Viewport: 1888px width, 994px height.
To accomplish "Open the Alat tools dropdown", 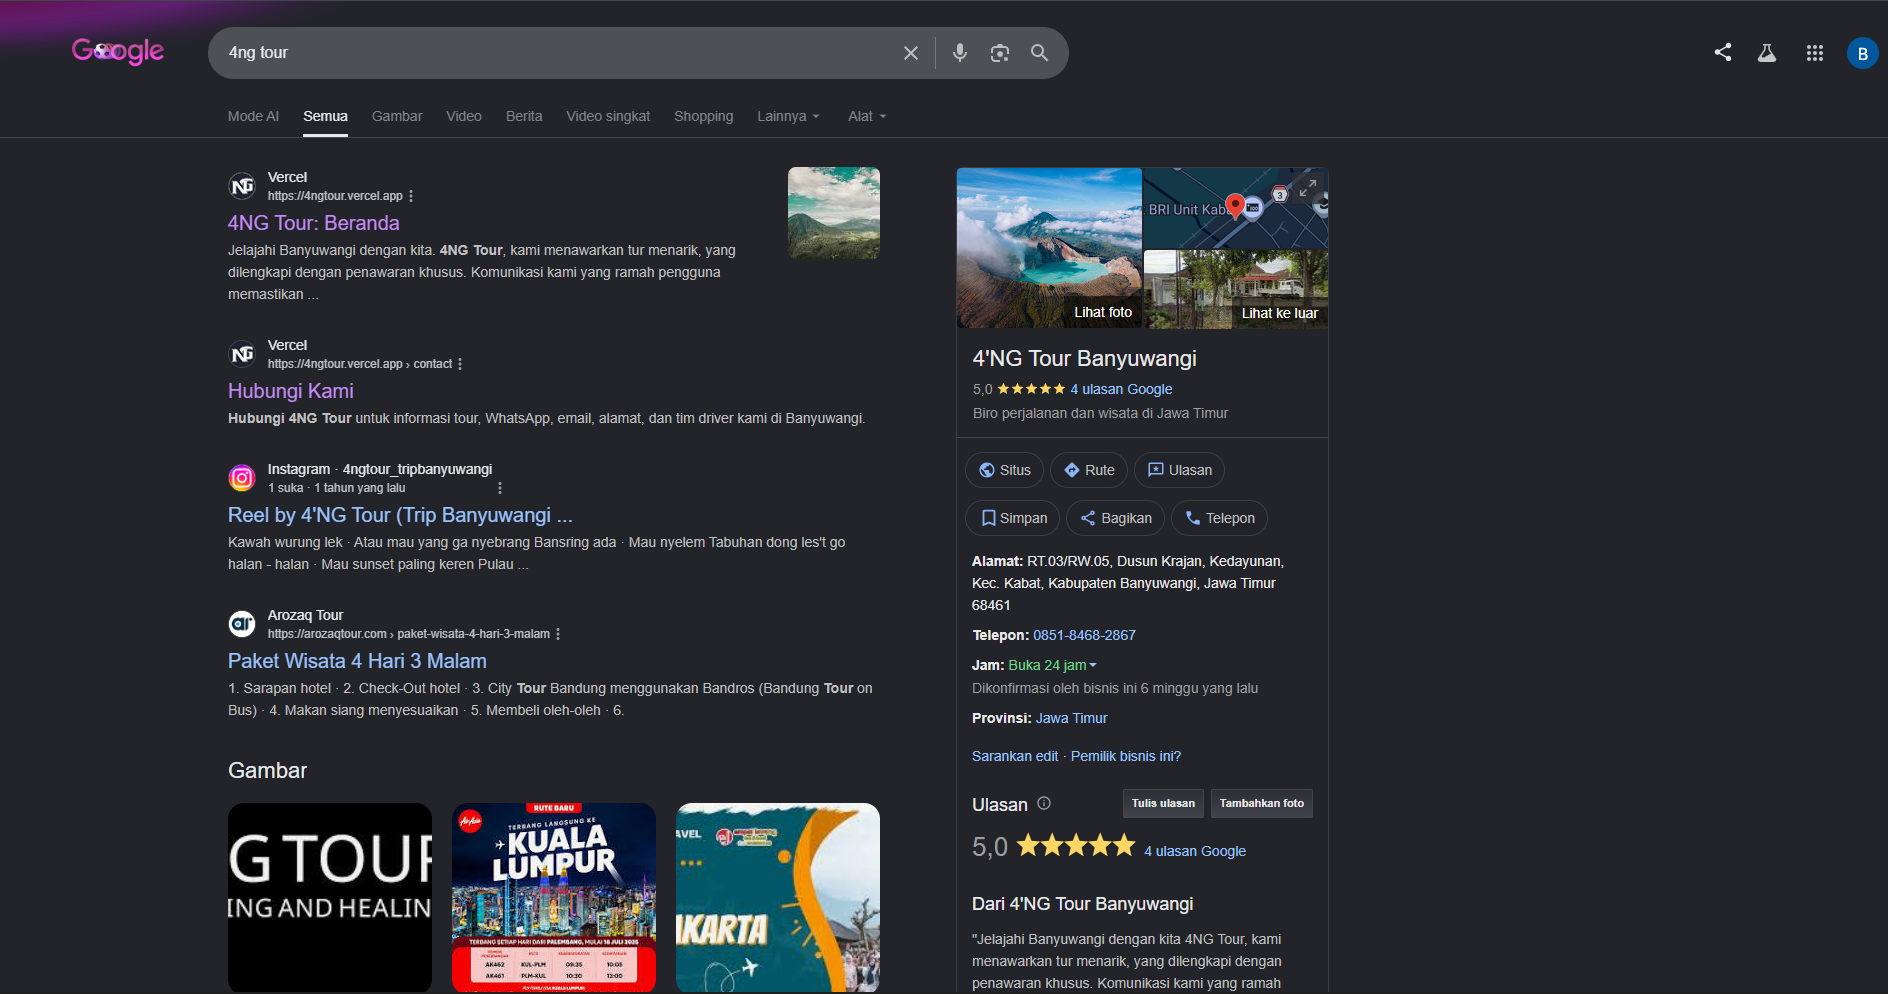I will pos(867,116).
